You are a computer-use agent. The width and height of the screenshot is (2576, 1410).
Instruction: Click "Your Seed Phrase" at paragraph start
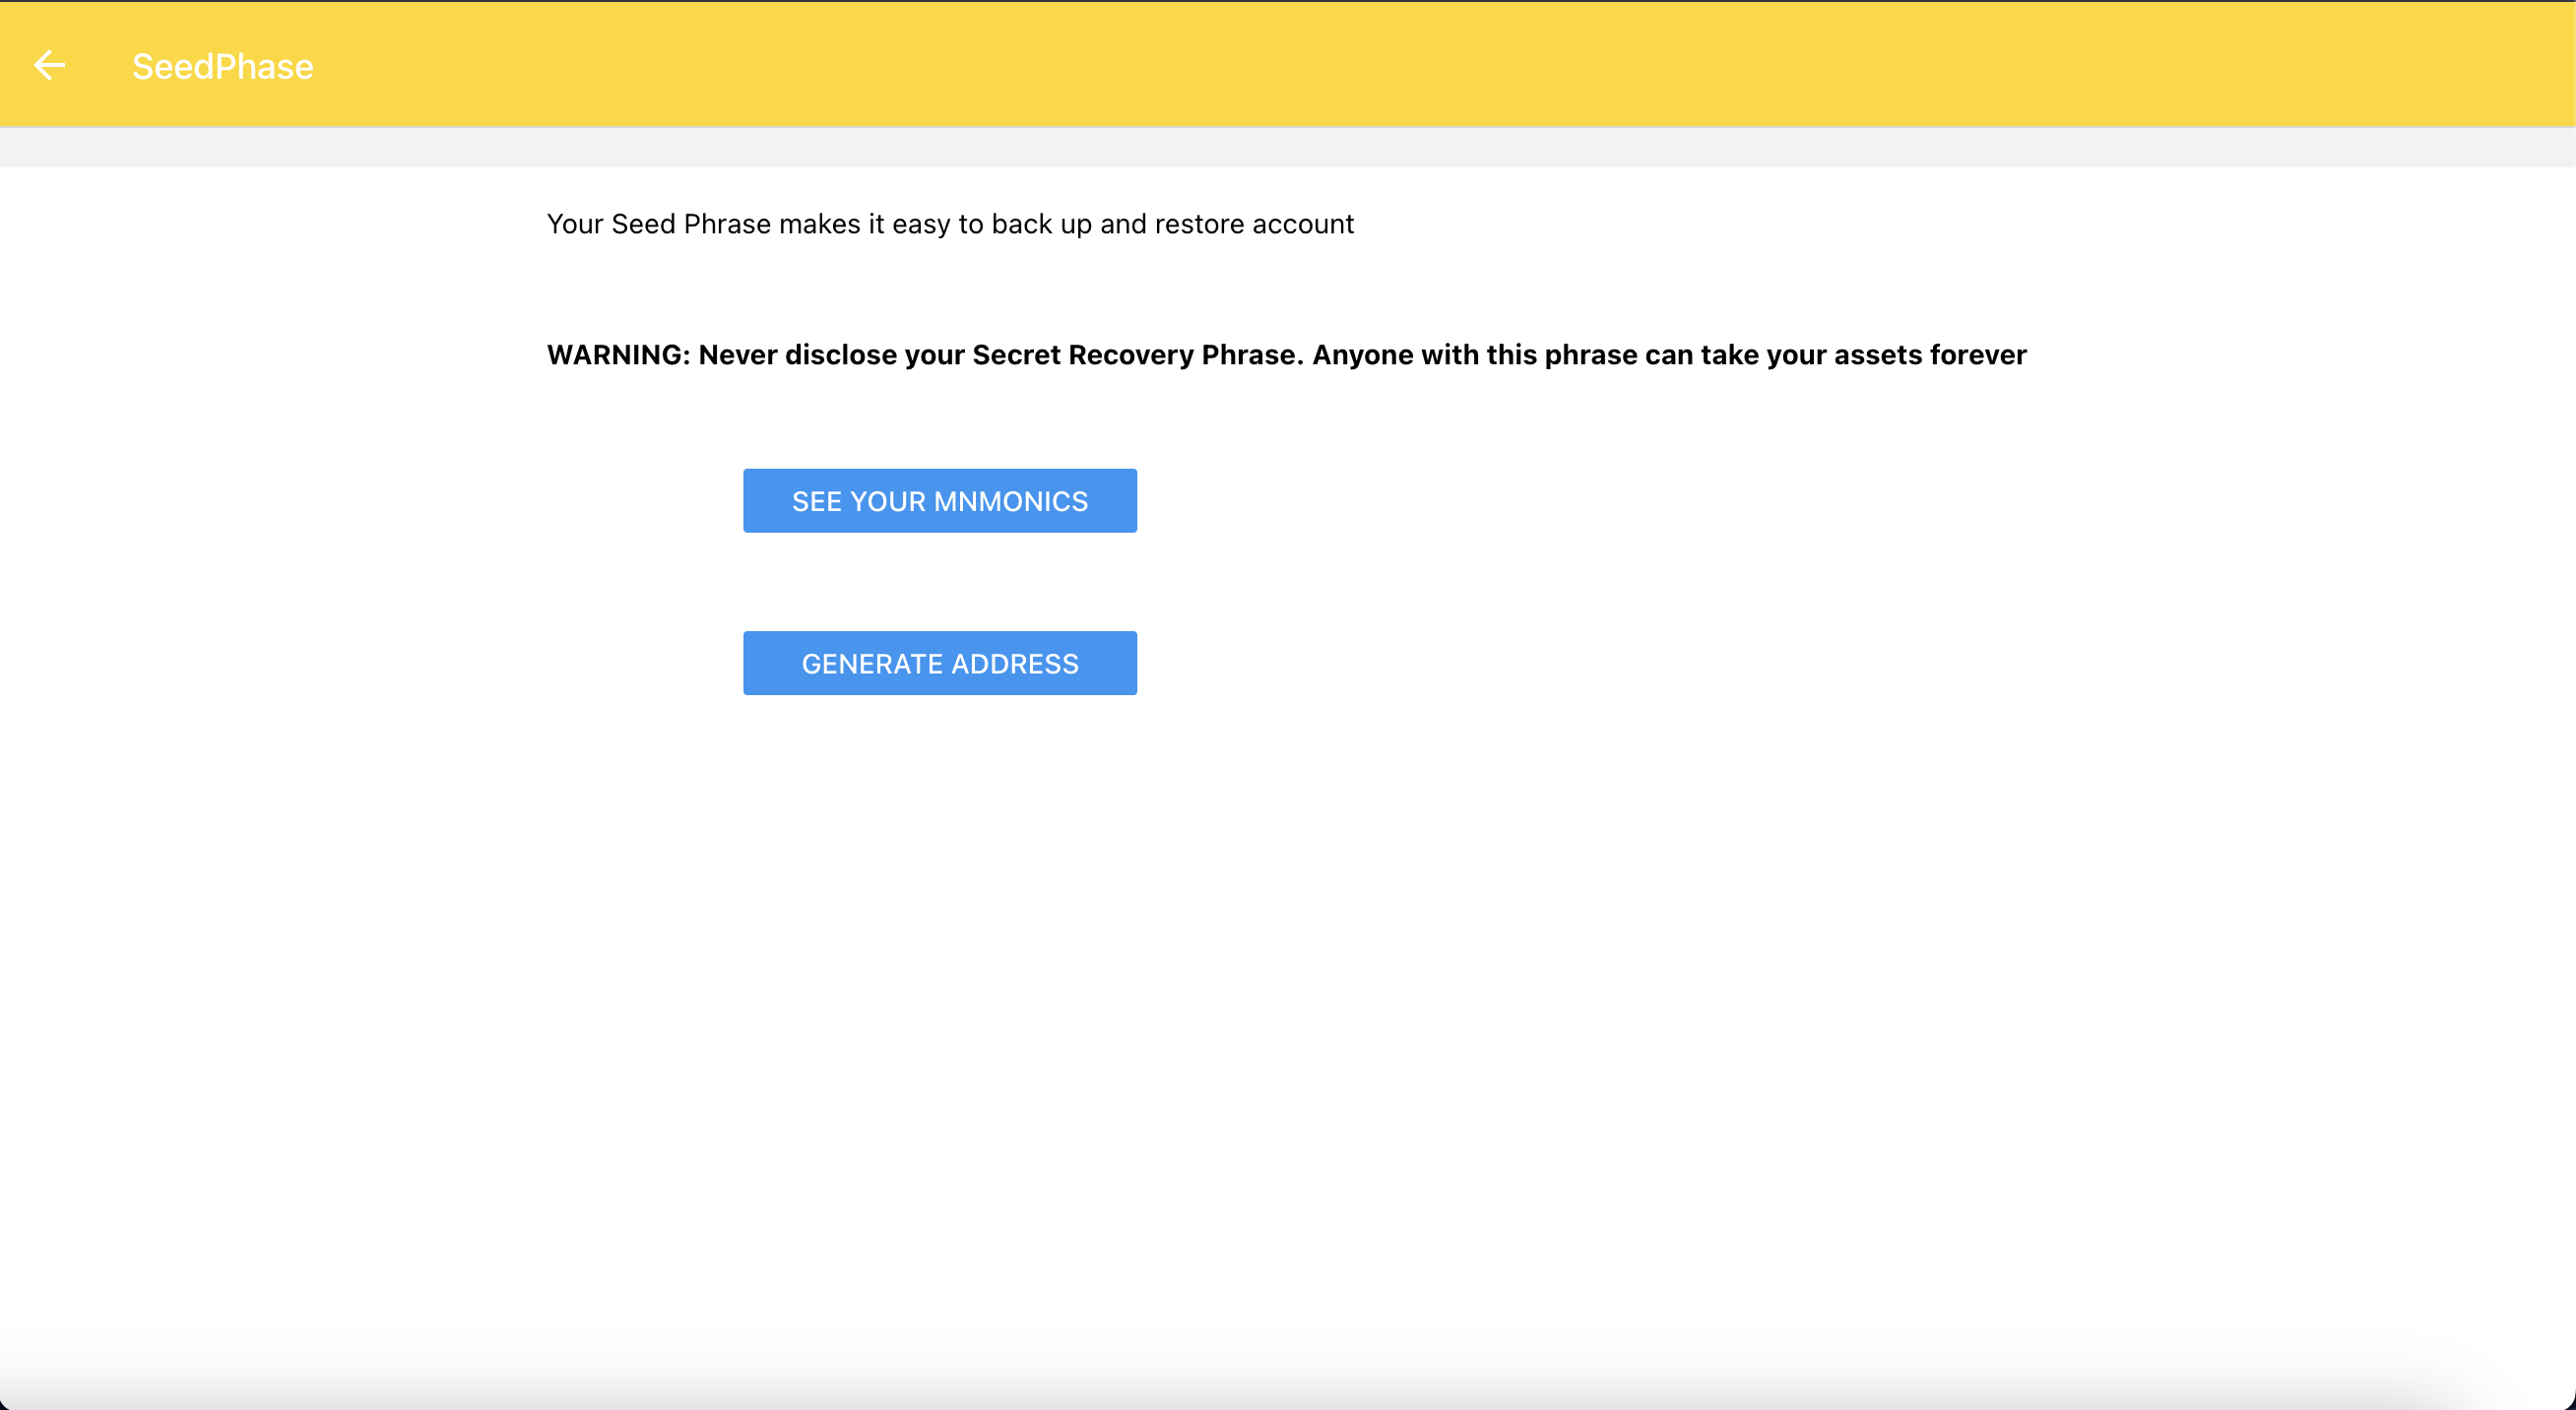point(658,224)
